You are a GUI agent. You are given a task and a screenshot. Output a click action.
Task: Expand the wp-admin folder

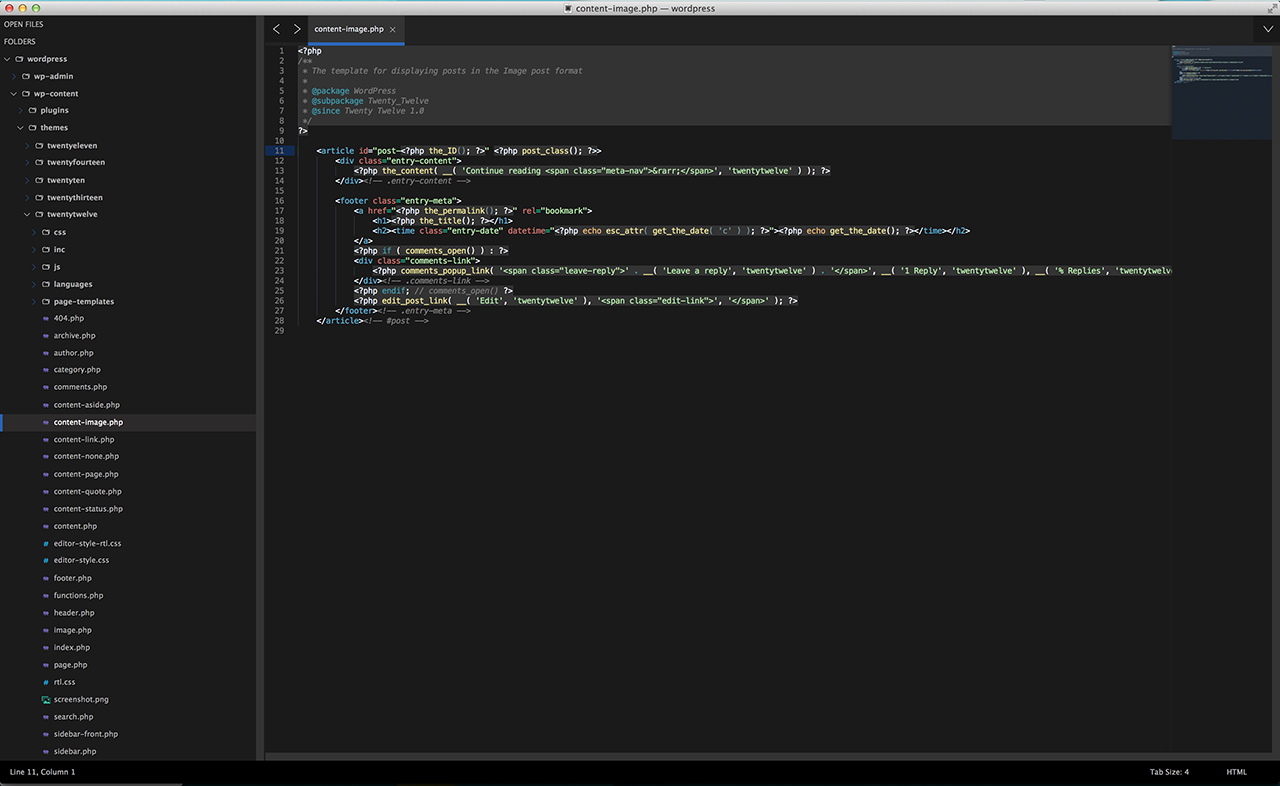click(12, 76)
